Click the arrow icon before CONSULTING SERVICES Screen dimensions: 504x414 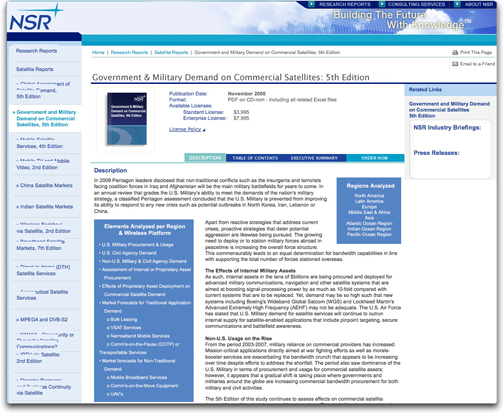pos(382,4)
